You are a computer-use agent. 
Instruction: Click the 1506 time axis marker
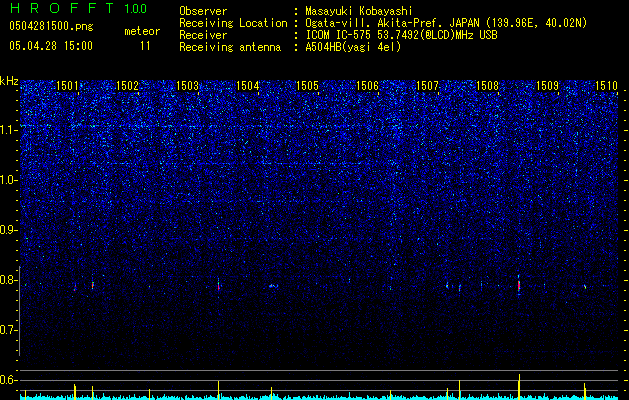367,85
